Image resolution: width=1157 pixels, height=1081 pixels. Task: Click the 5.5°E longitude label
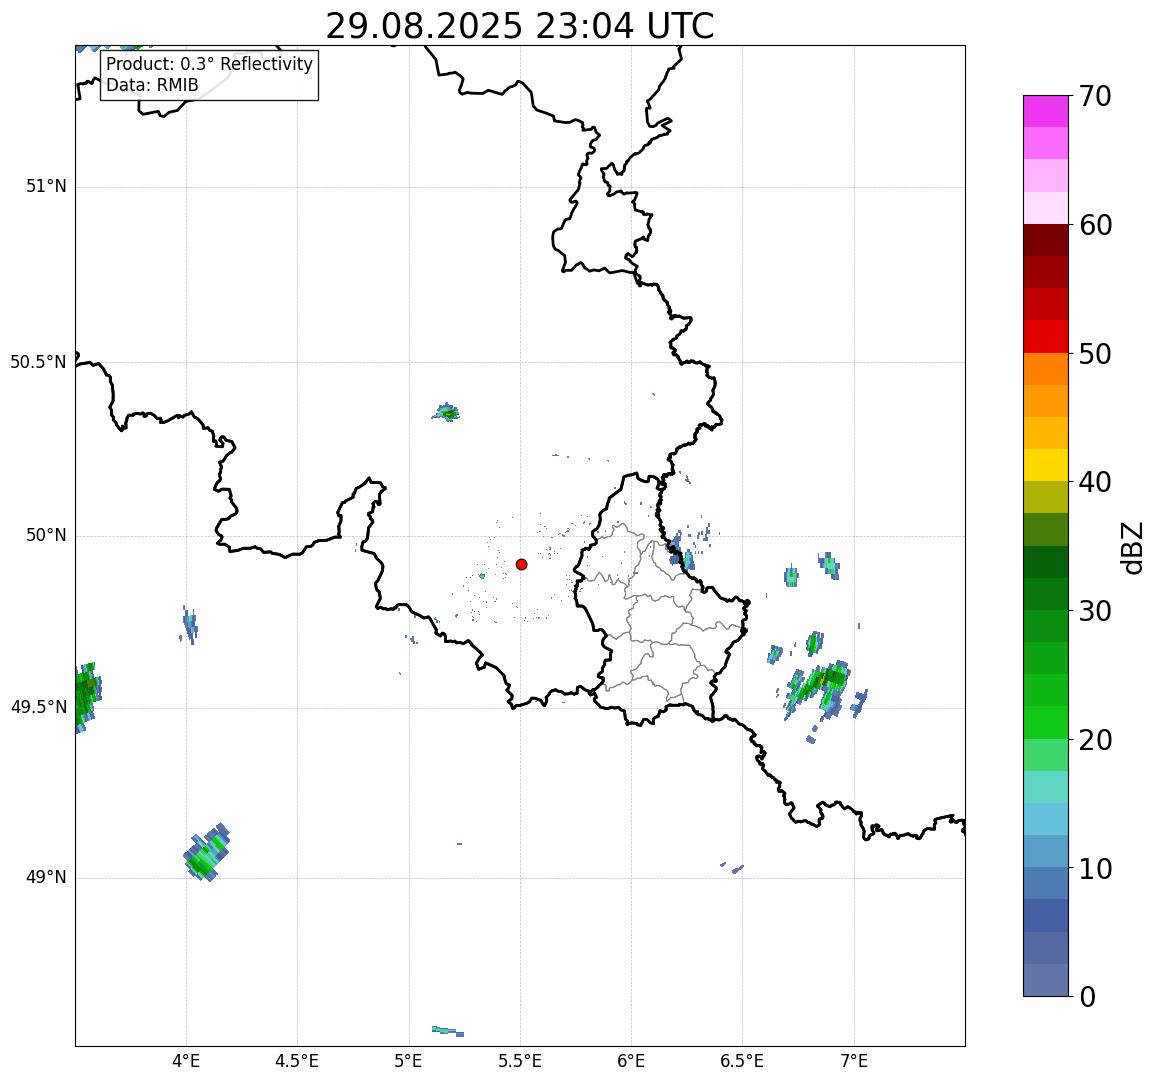tap(520, 1061)
